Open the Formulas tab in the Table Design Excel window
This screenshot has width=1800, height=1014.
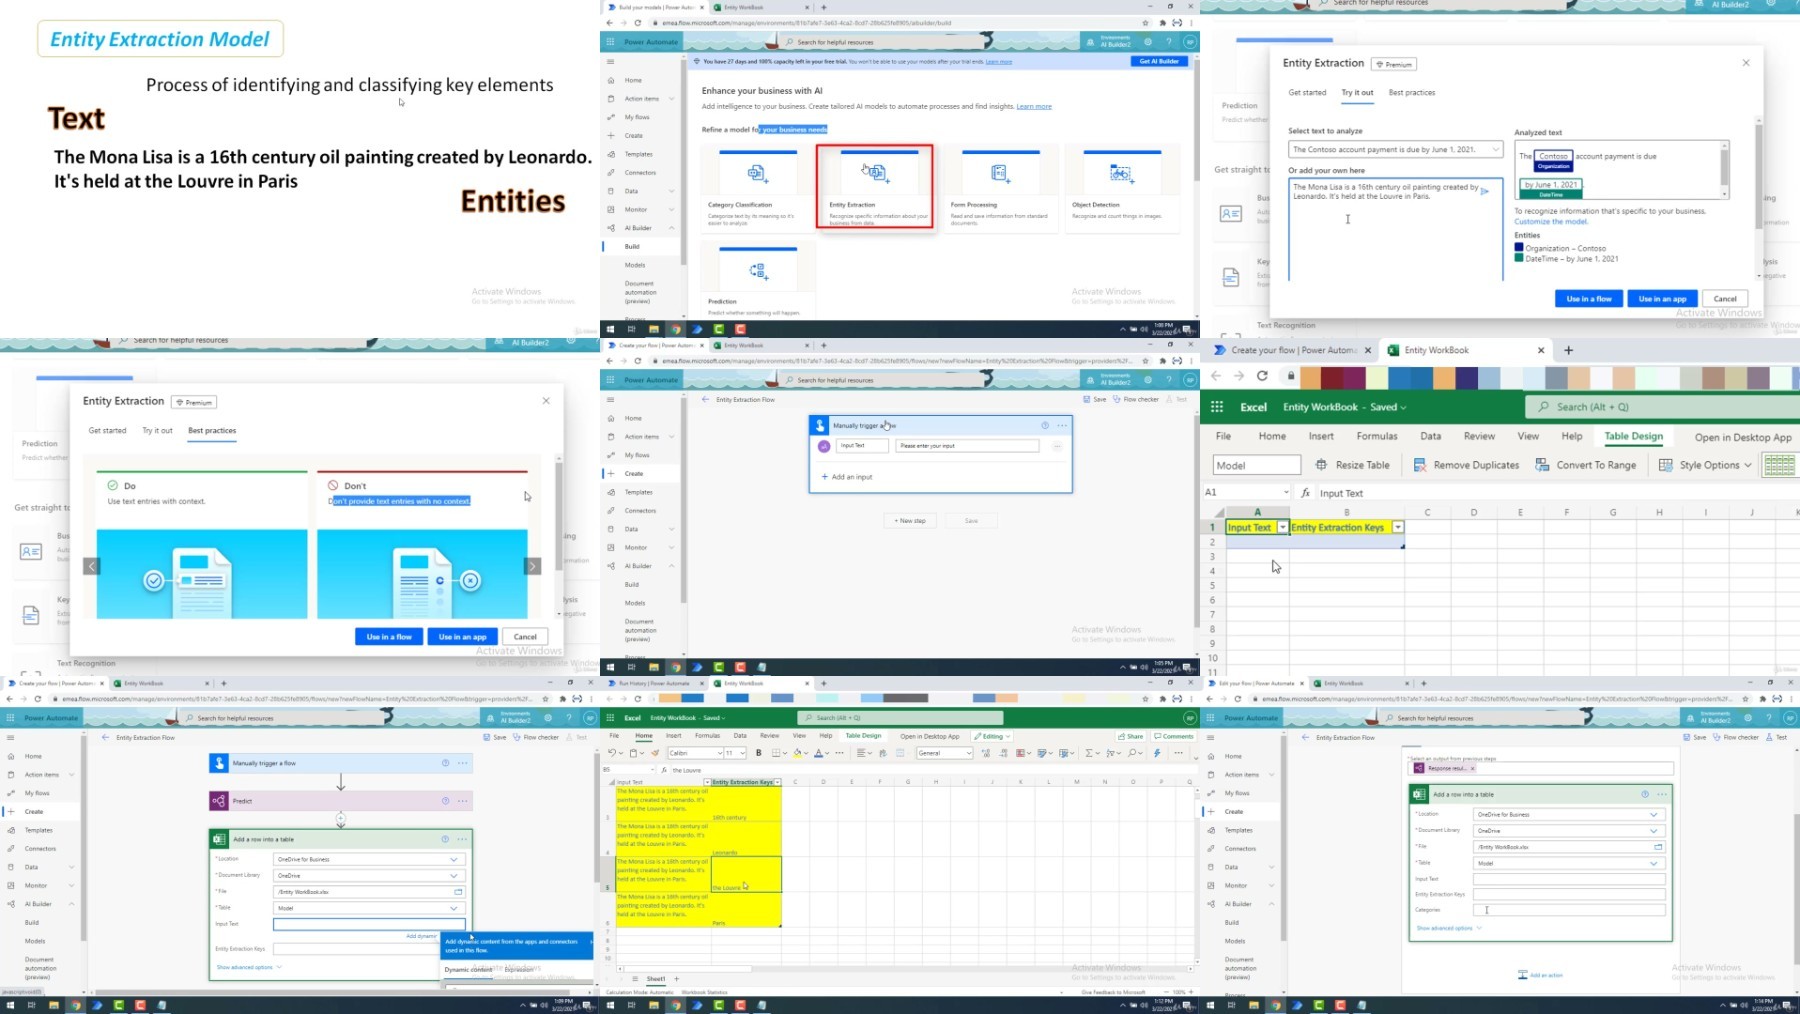point(1377,436)
